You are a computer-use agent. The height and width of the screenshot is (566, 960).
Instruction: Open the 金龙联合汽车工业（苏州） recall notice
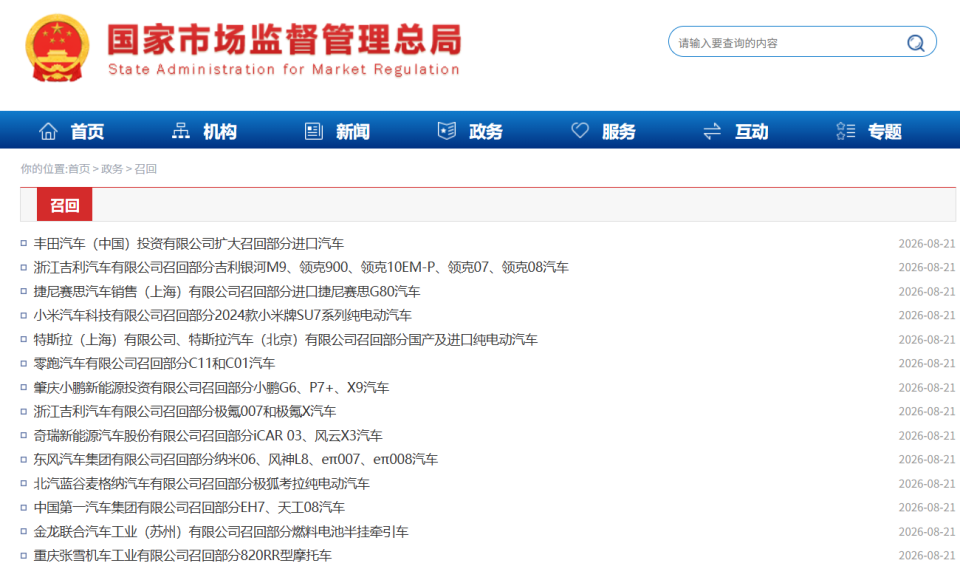[x=220, y=532]
